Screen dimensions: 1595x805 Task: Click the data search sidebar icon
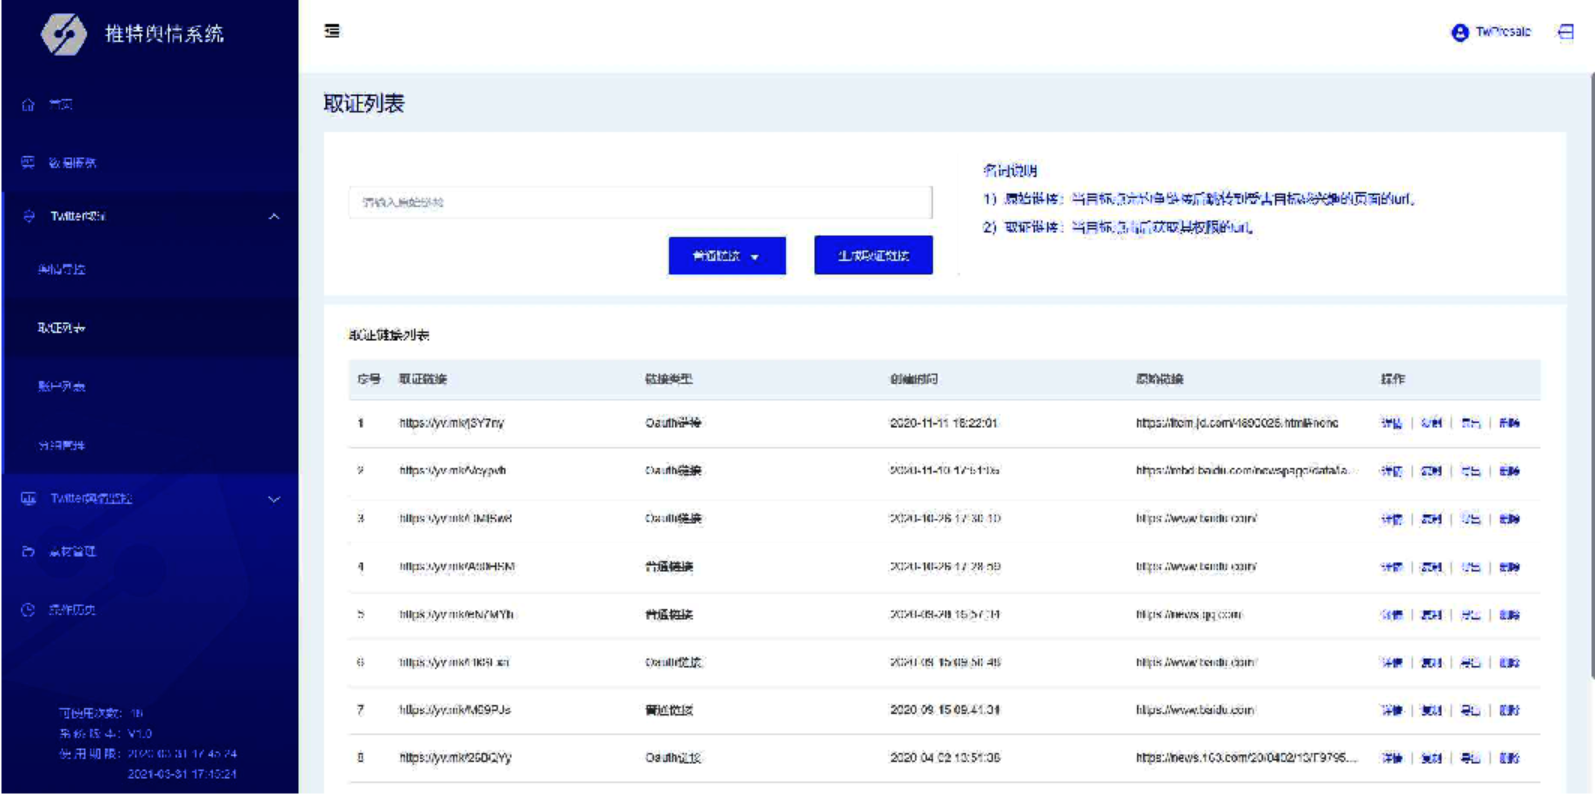28,162
